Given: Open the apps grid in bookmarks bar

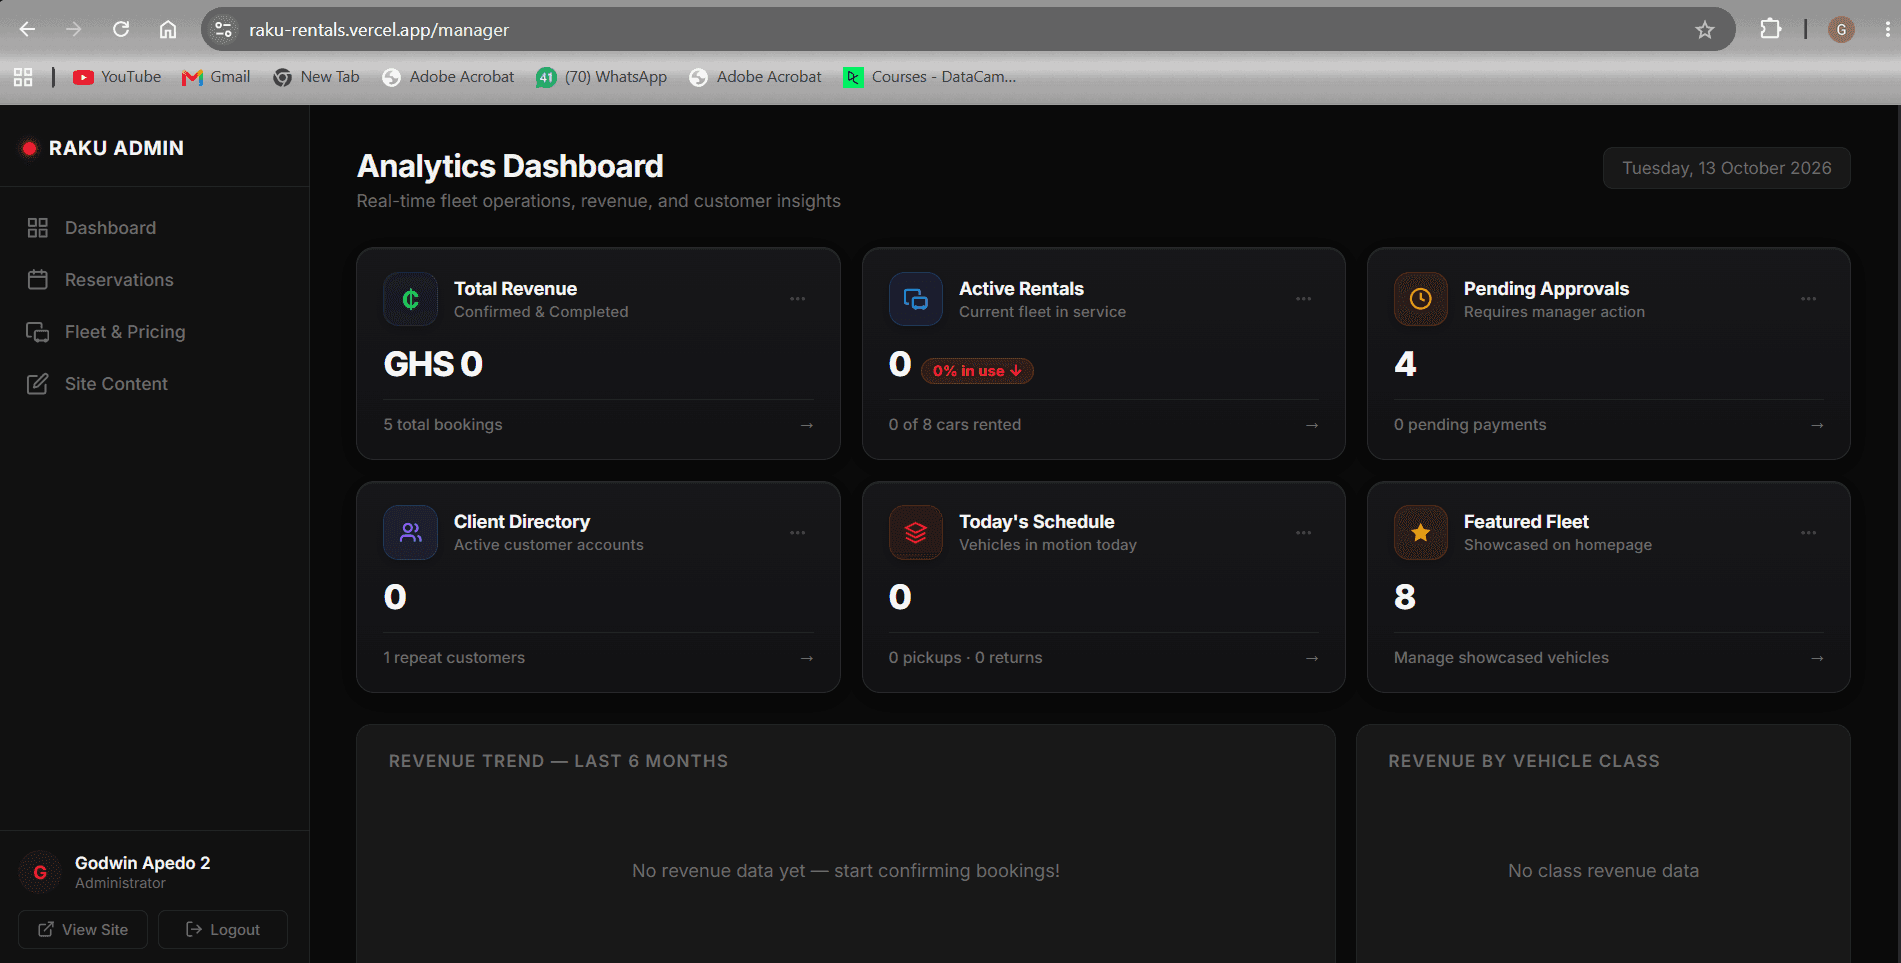Looking at the screenshot, I should [x=23, y=77].
